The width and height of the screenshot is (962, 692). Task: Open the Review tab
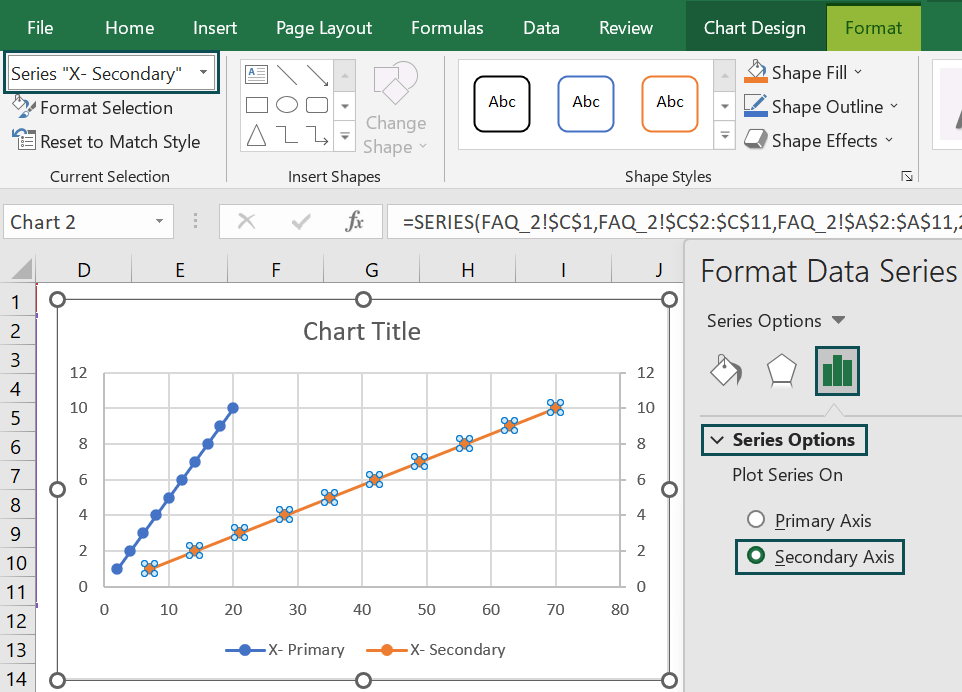626,28
